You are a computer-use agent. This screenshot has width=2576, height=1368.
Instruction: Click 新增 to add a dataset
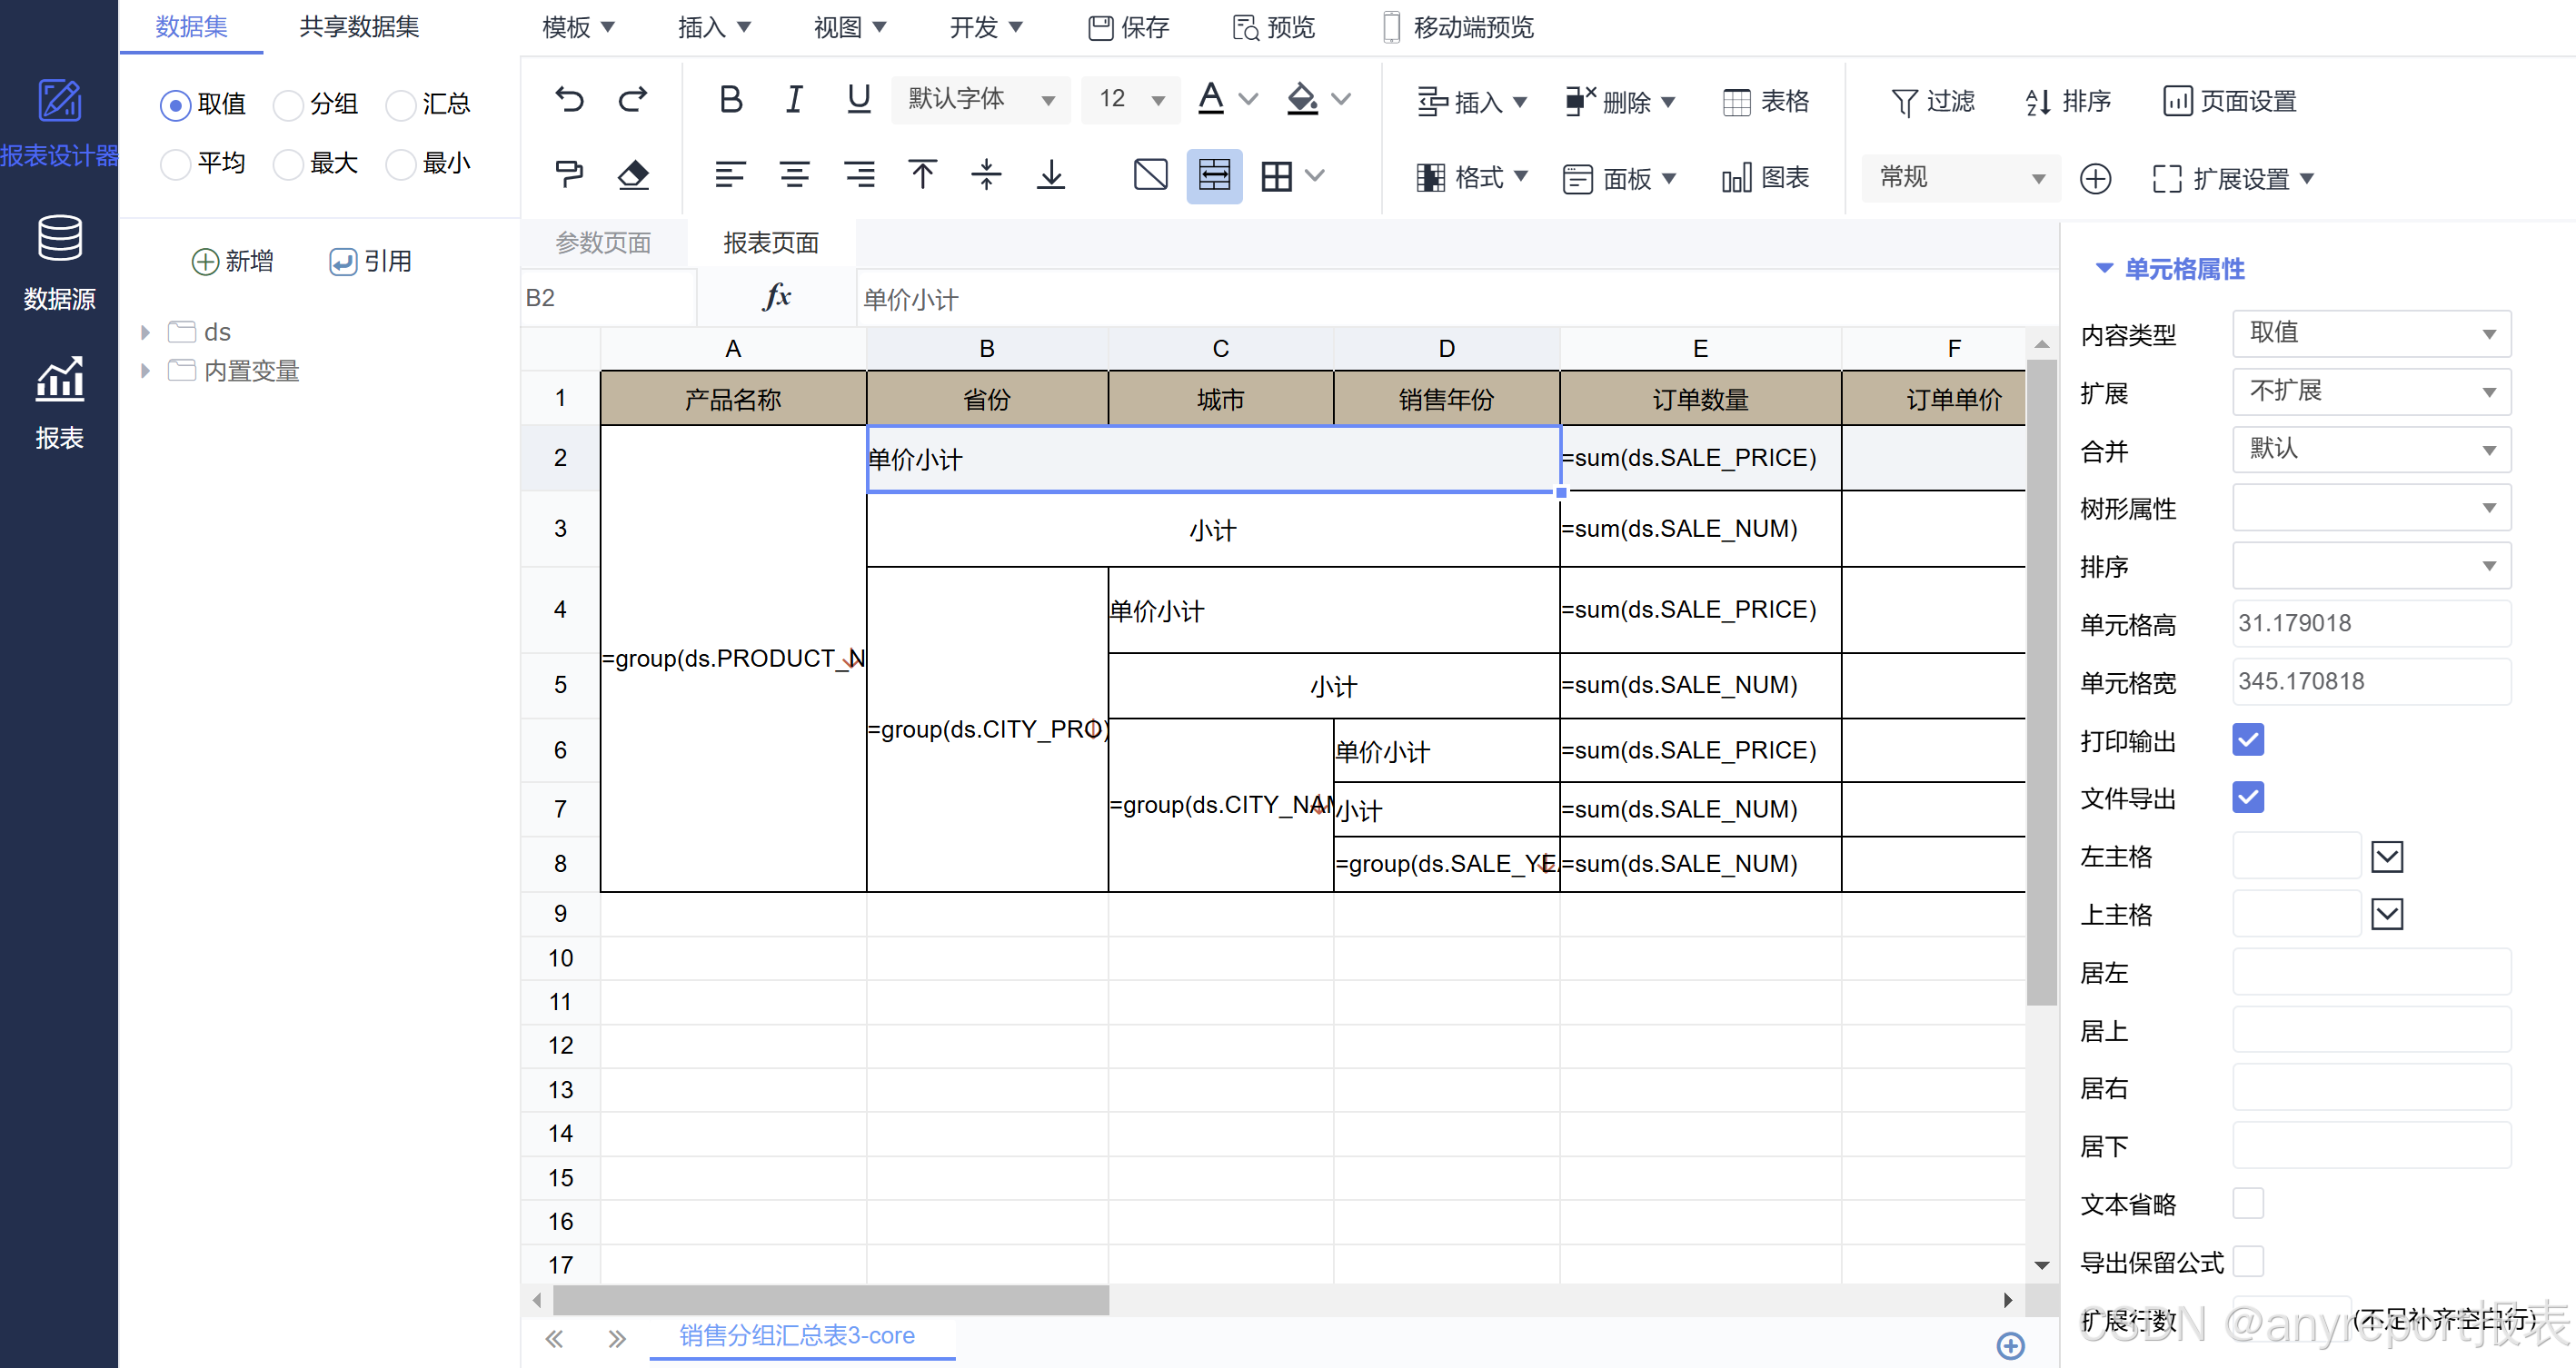232,261
